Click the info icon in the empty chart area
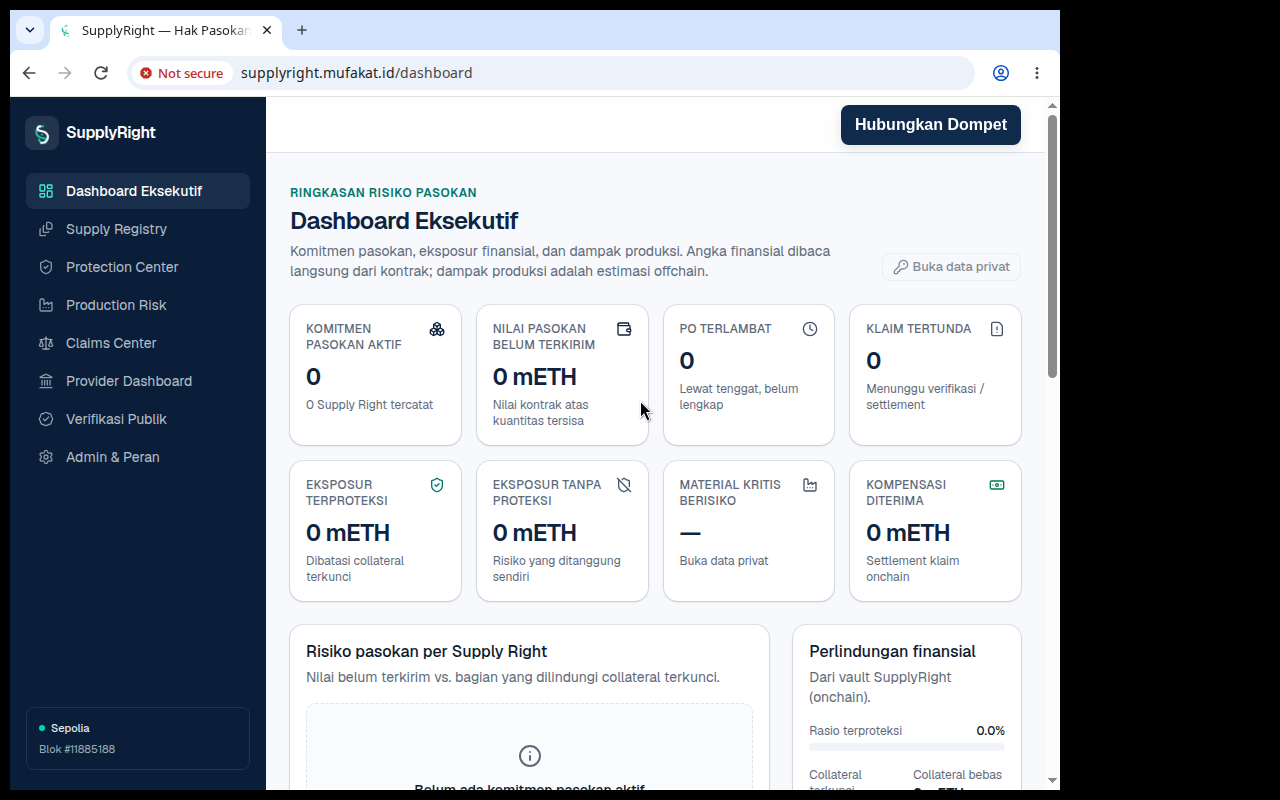The width and height of the screenshot is (1280, 800). 530,756
